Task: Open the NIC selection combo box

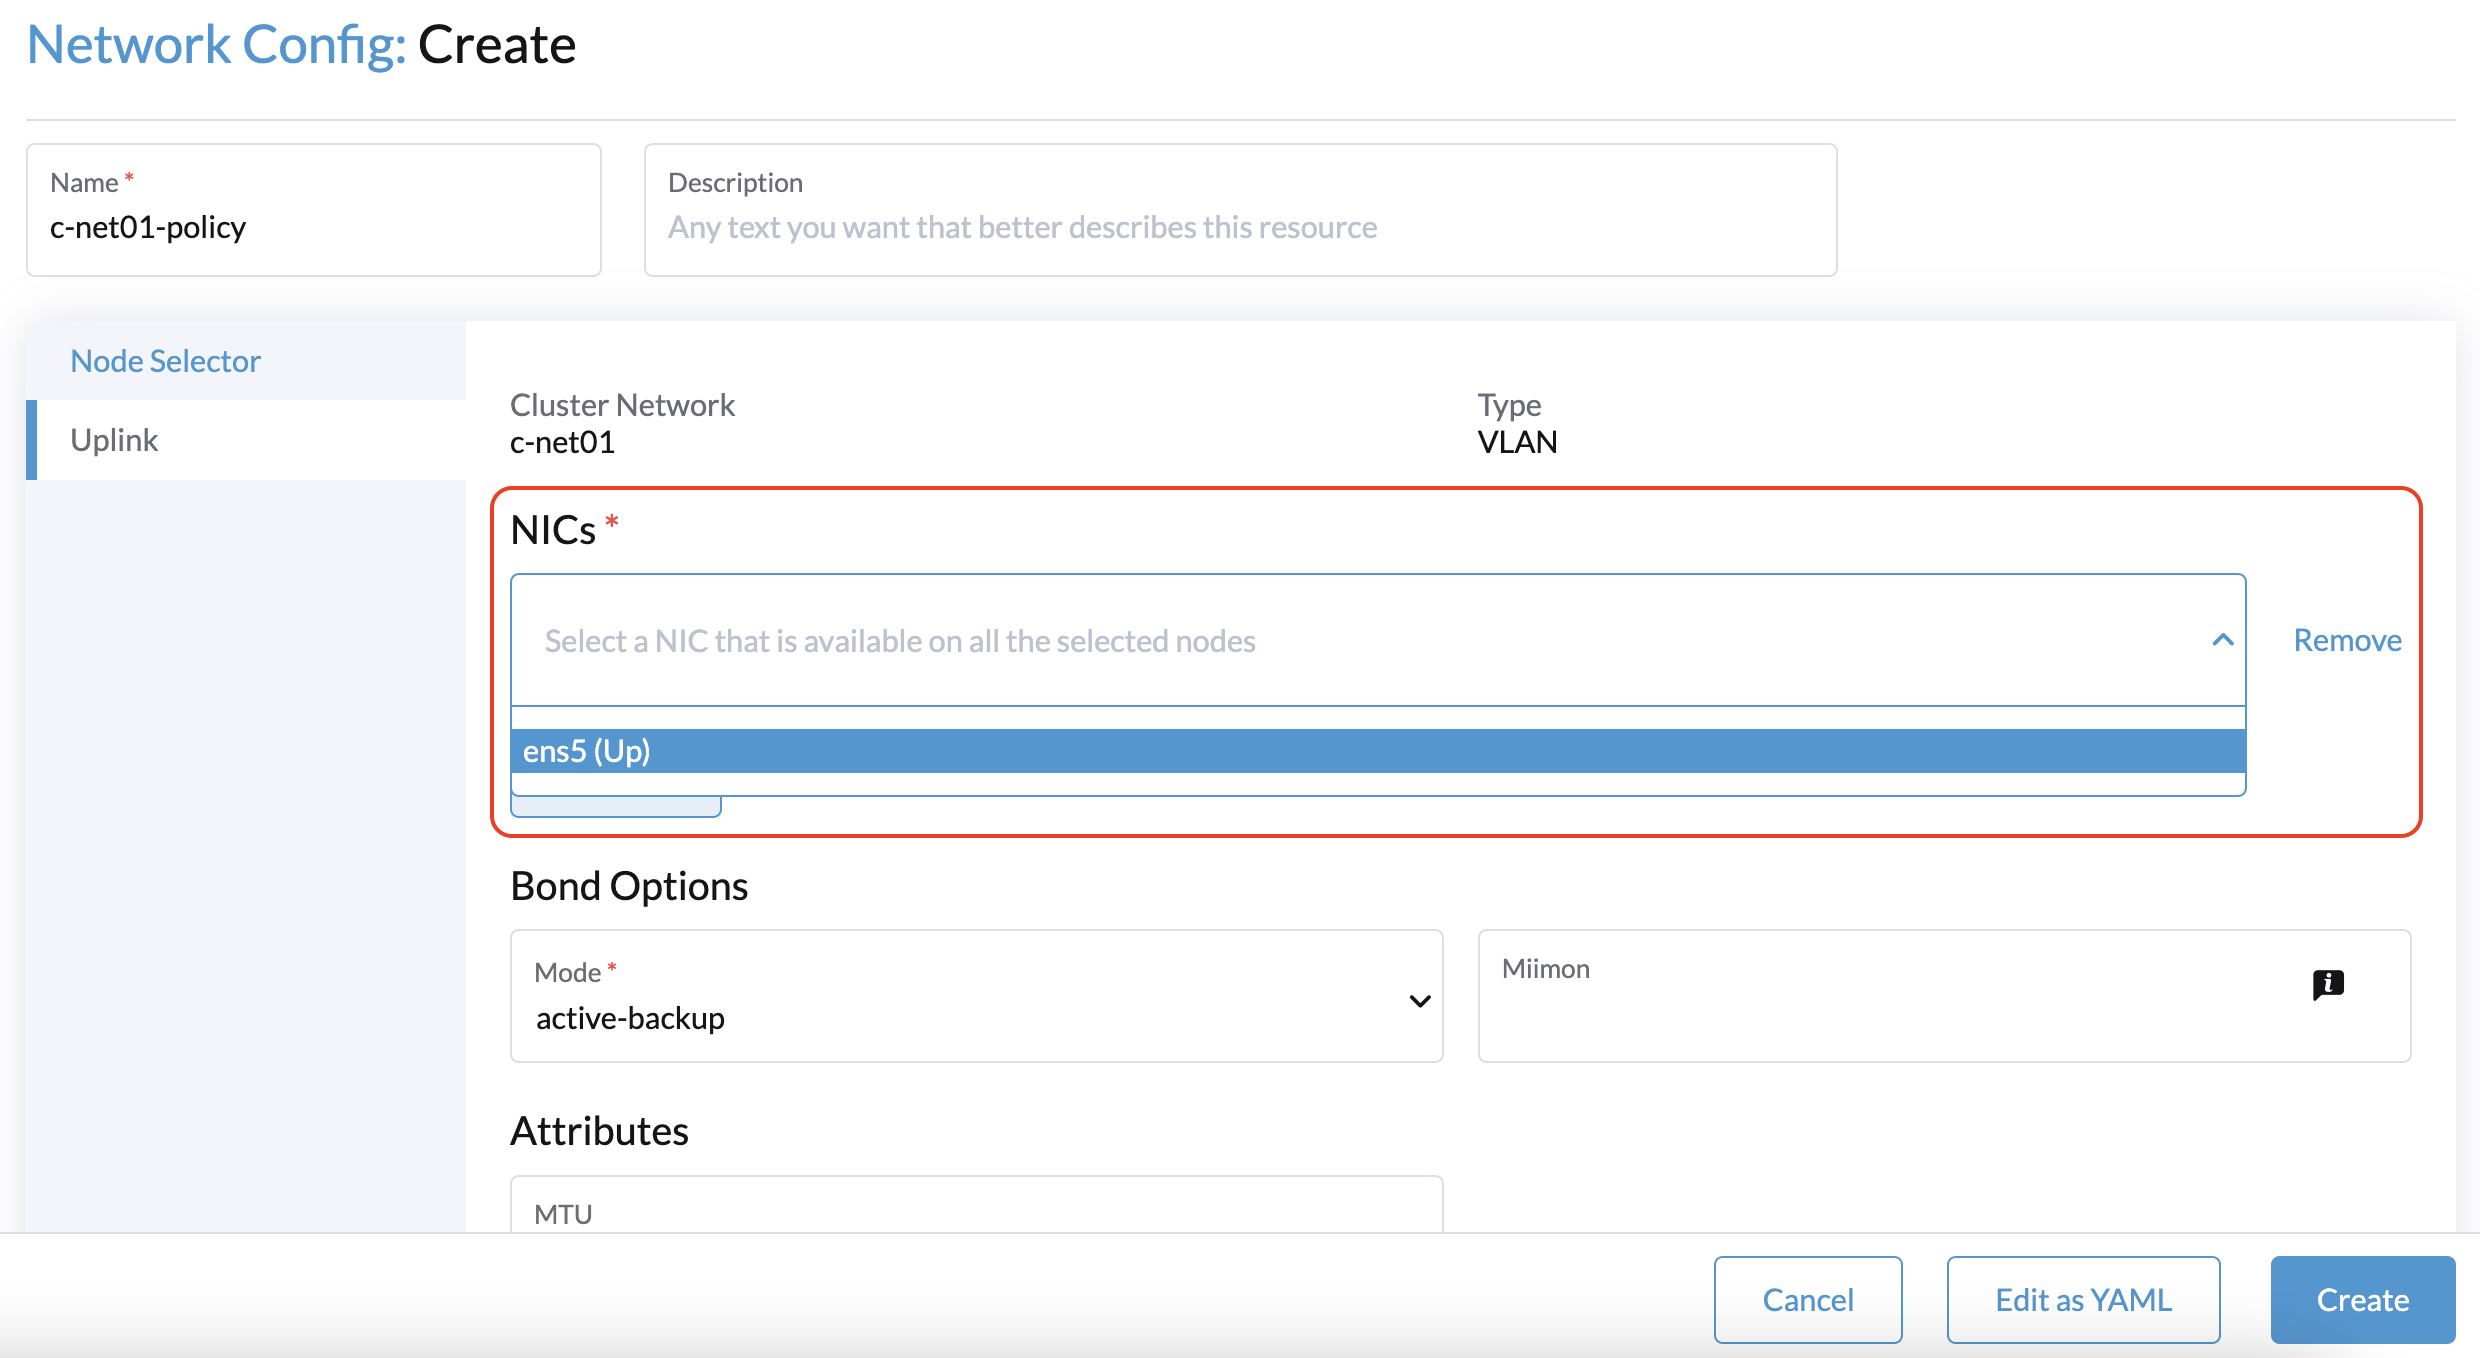Action: [x=1360, y=640]
